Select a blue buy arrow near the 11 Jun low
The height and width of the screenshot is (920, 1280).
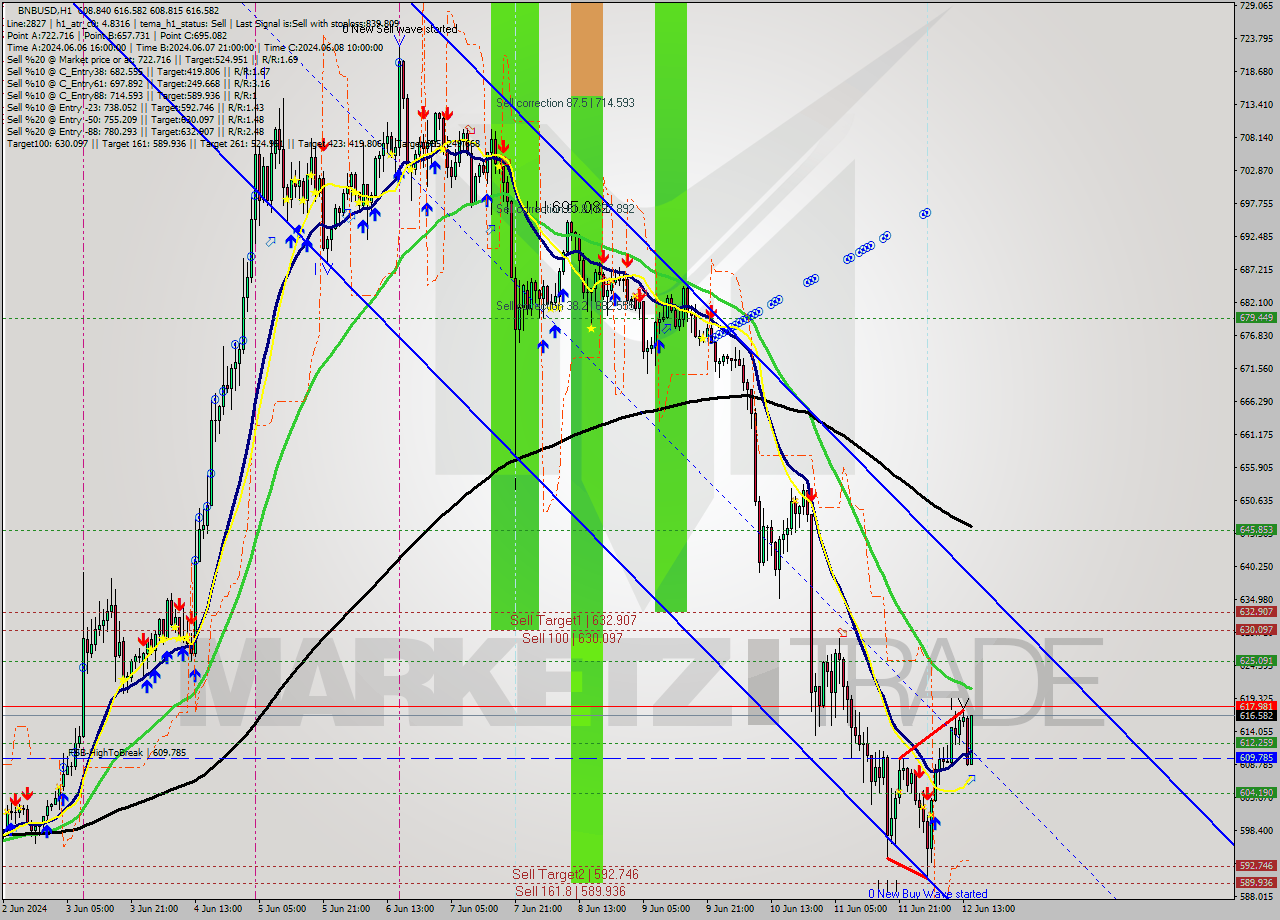(x=936, y=823)
